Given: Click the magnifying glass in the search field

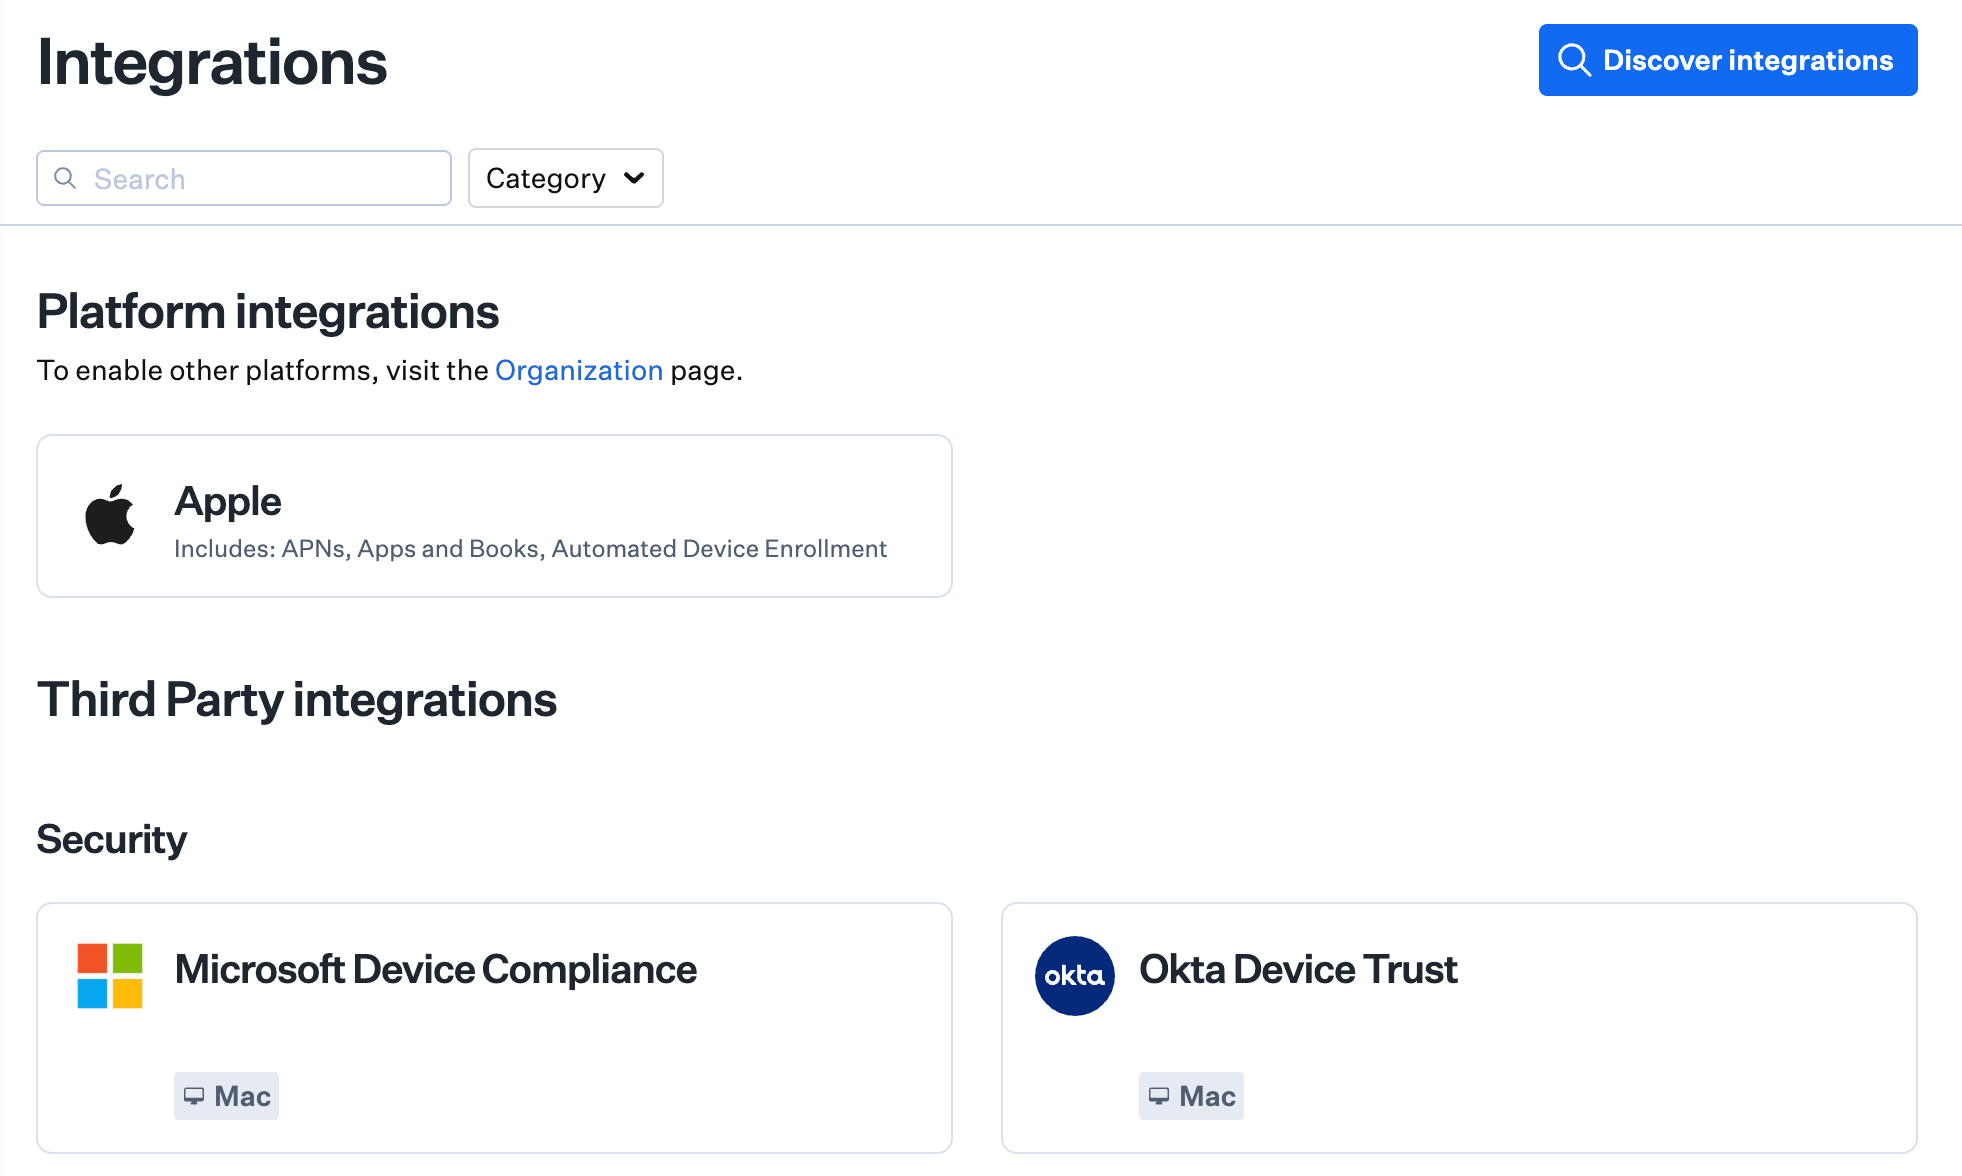Looking at the screenshot, I should coord(66,178).
